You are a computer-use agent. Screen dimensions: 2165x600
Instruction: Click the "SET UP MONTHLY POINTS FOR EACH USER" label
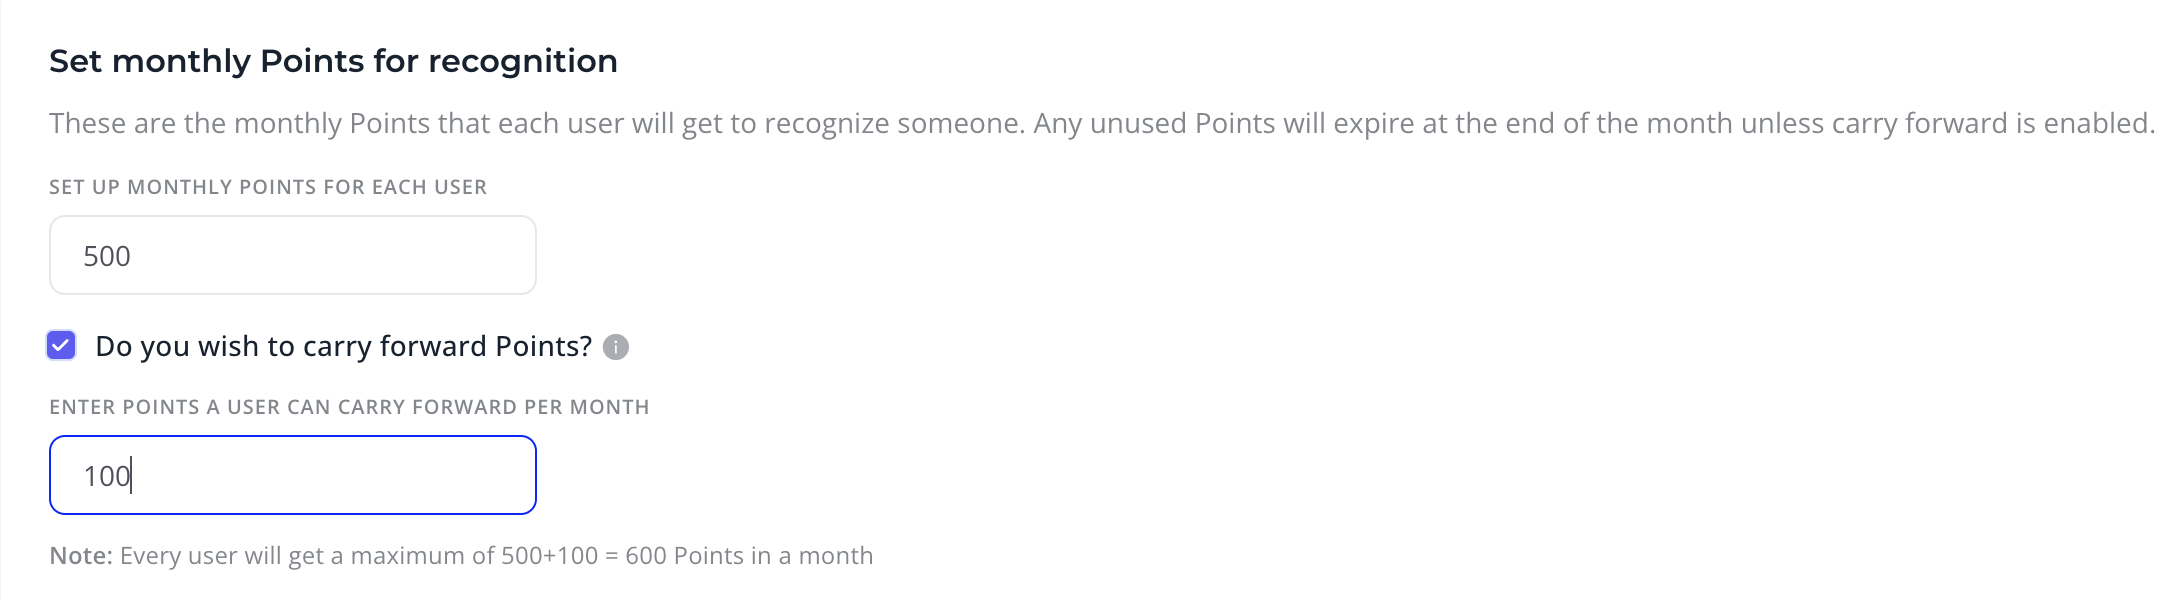[x=268, y=187]
